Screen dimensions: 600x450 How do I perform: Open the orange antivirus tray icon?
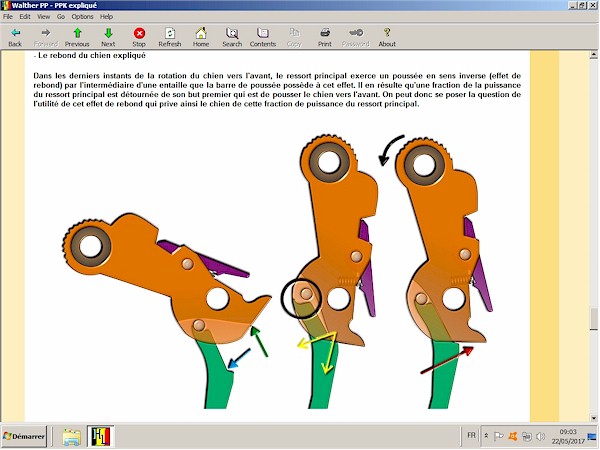513,436
